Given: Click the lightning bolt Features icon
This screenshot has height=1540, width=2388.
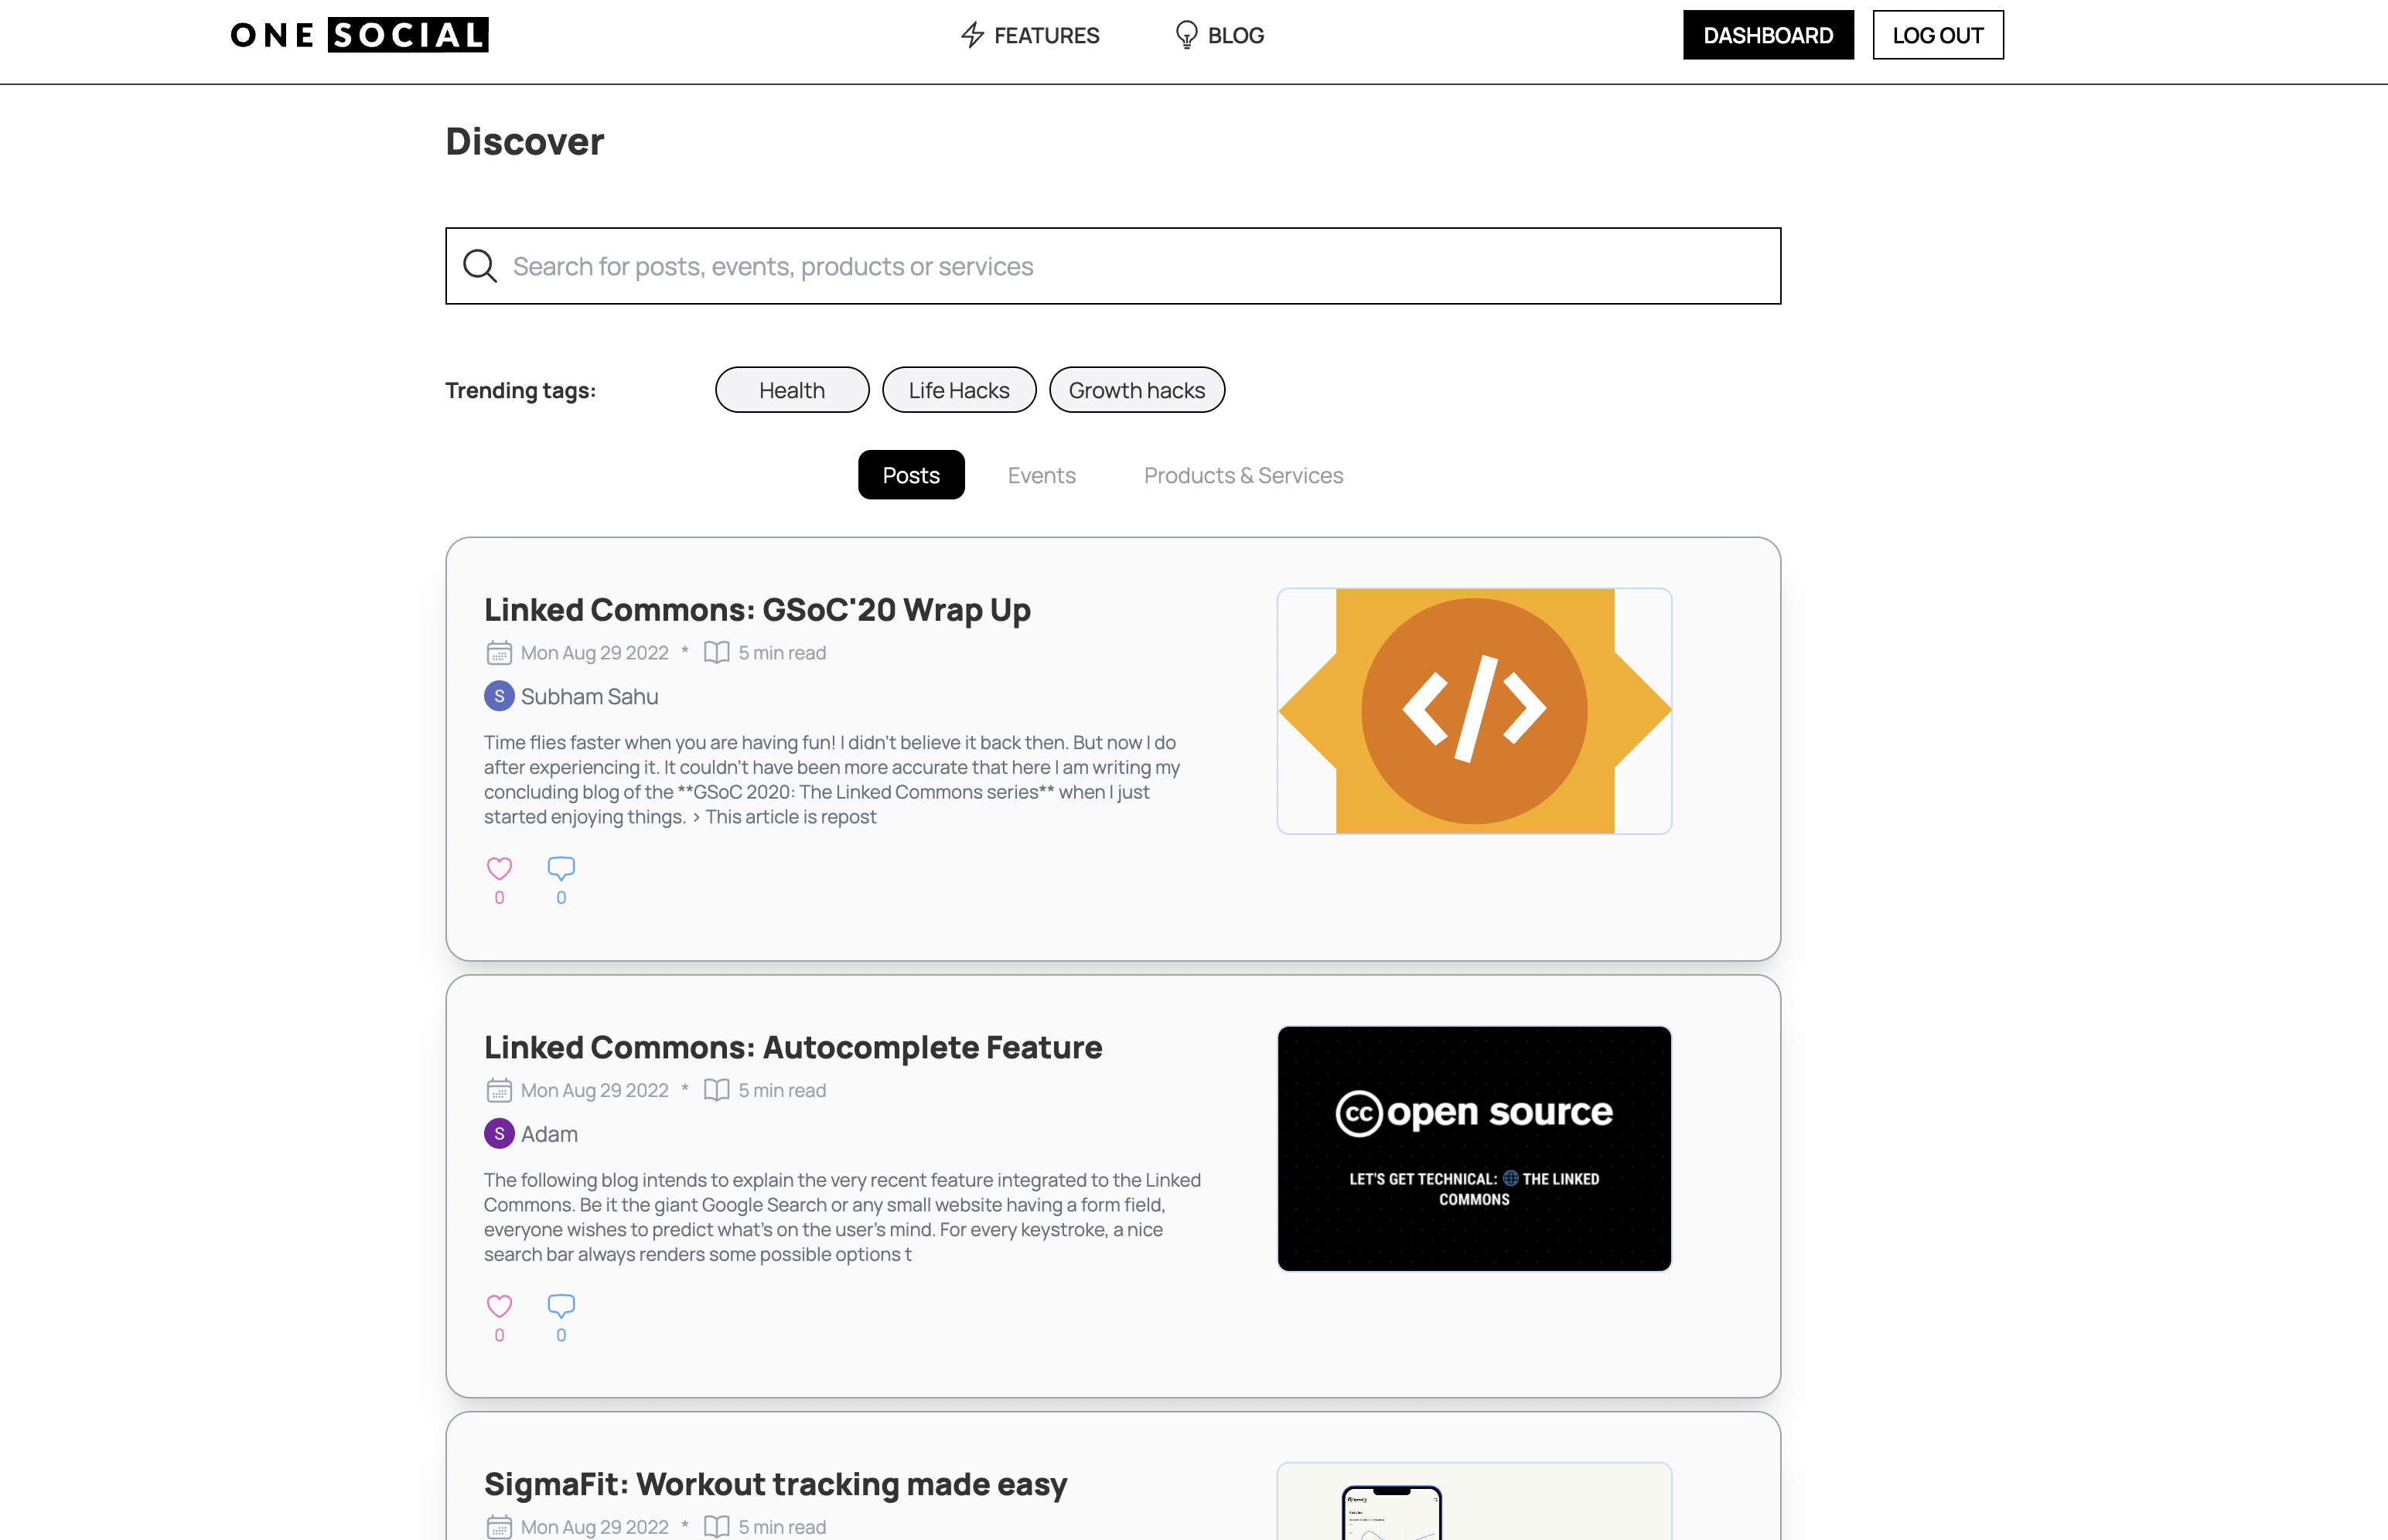Looking at the screenshot, I should (x=972, y=35).
